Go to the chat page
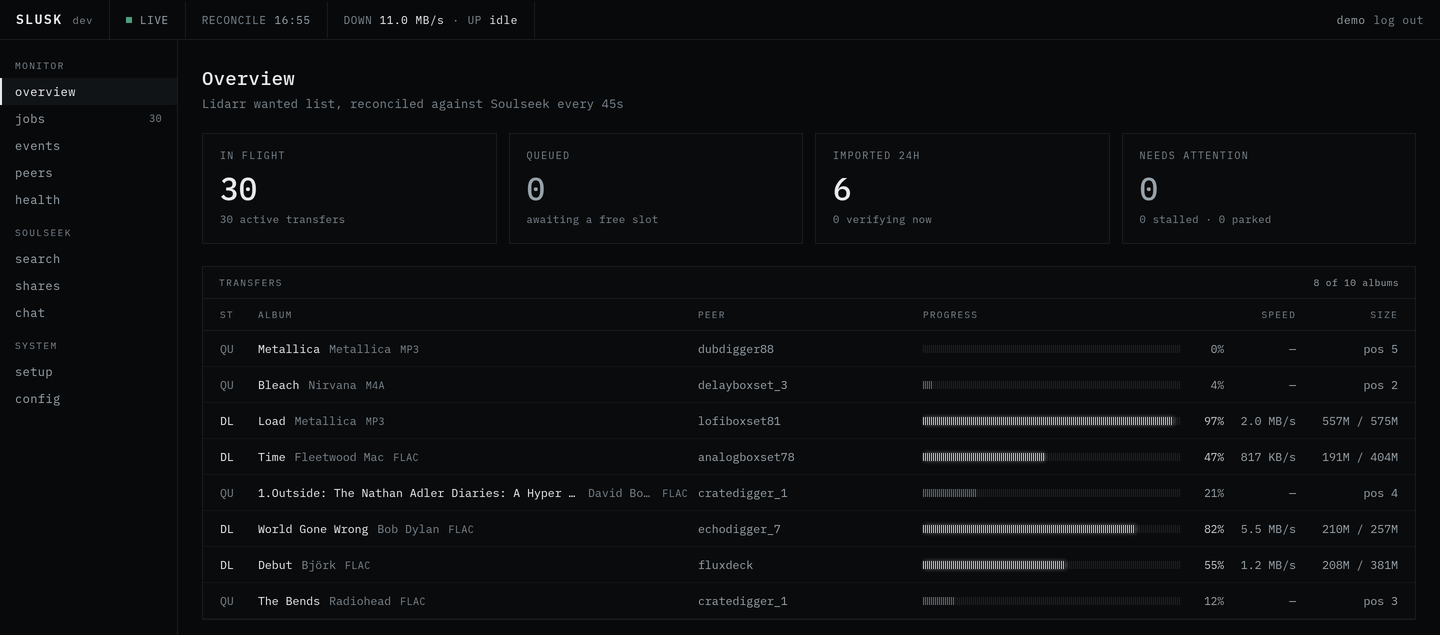The height and width of the screenshot is (635, 1440). coord(88,313)
